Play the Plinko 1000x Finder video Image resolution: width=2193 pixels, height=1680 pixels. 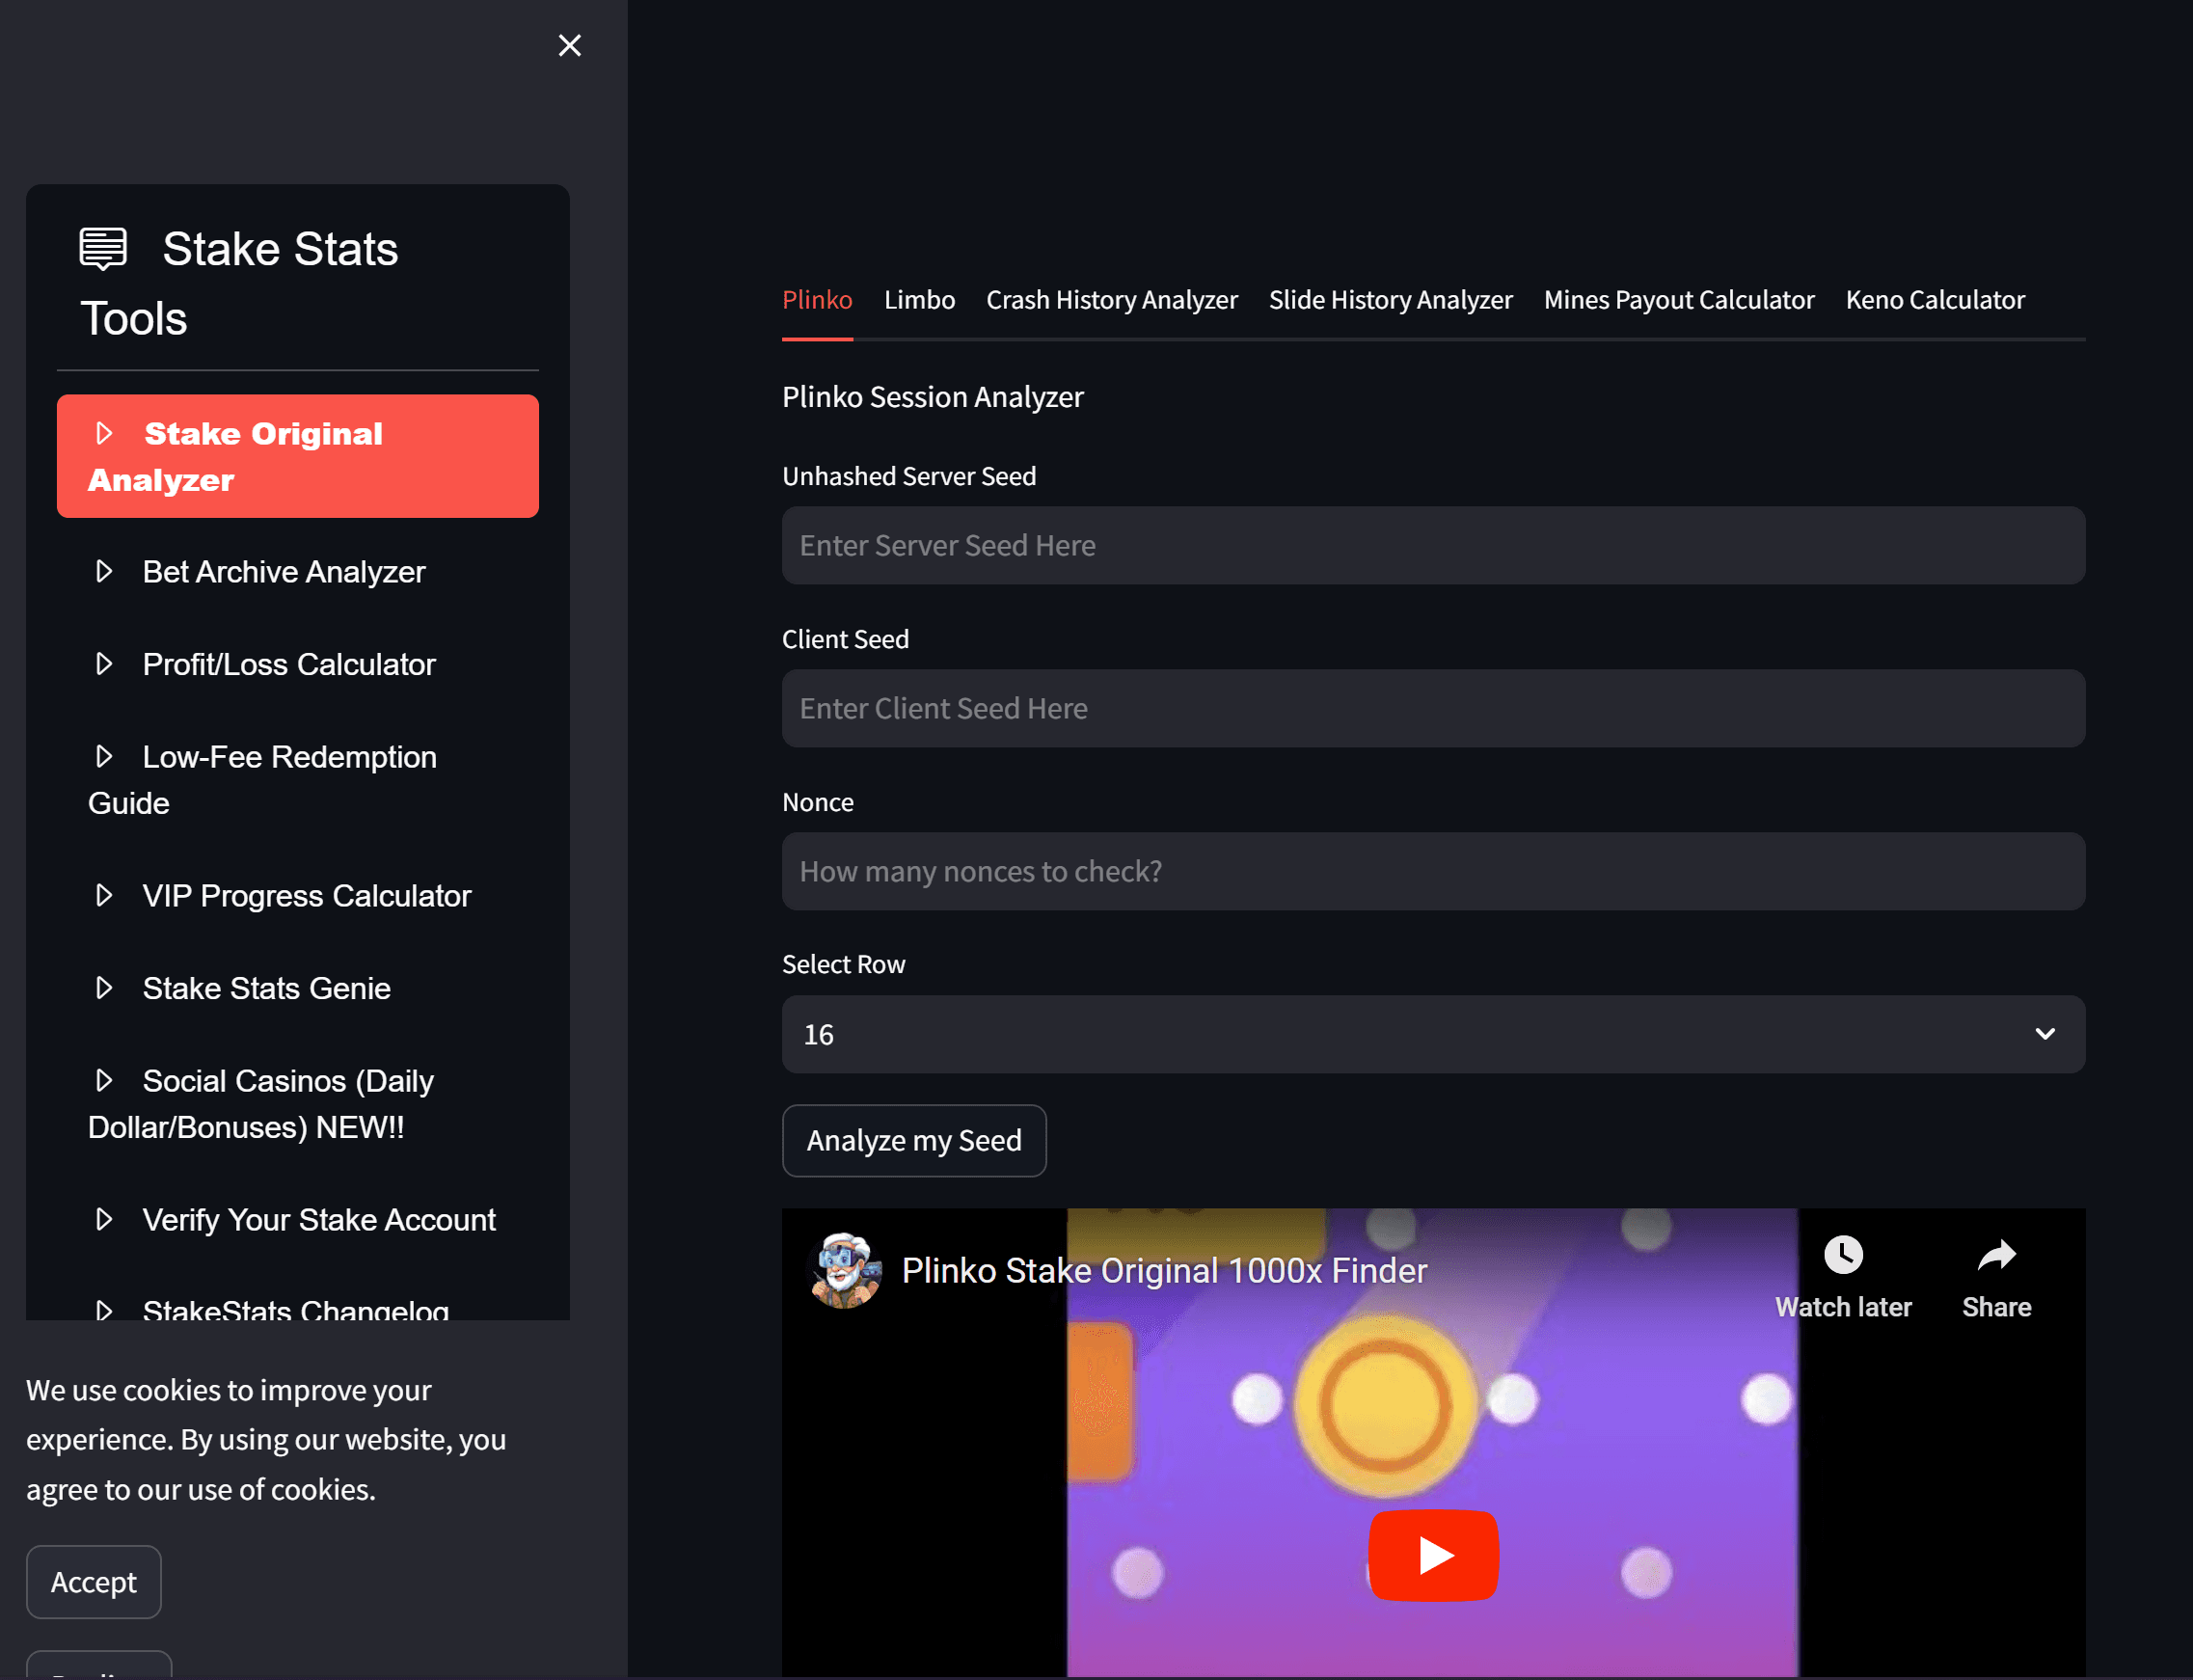coord(1433,1555)
